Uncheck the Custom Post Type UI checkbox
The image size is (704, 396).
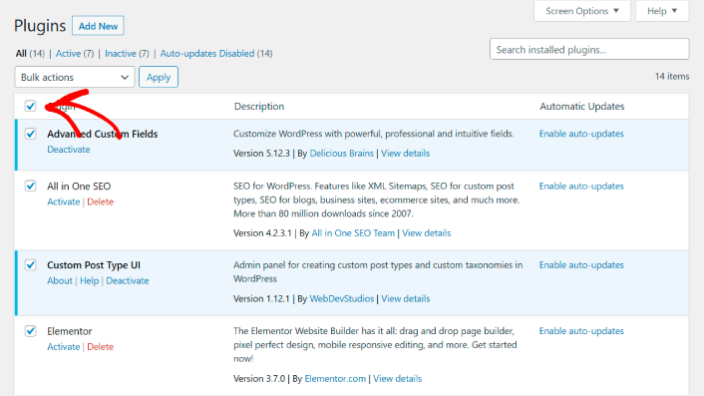[x=31, y=265]
